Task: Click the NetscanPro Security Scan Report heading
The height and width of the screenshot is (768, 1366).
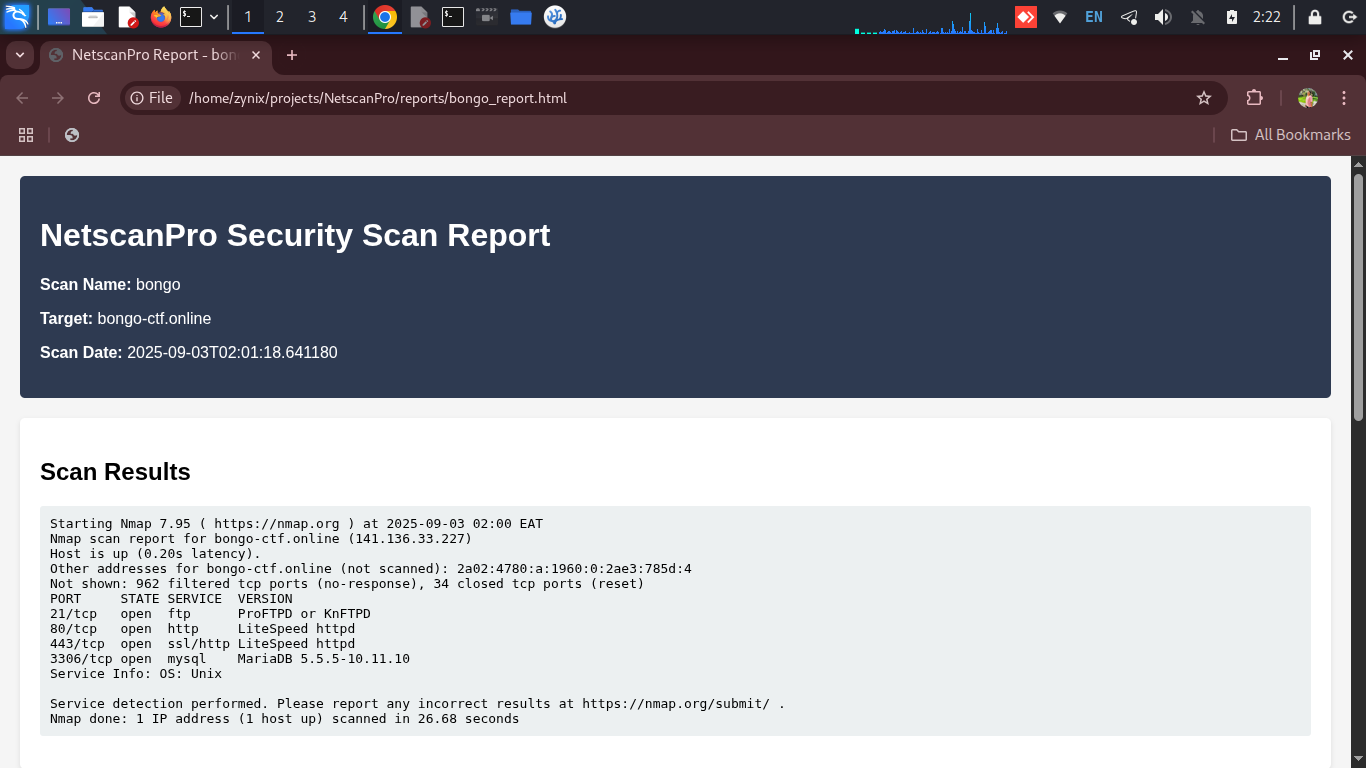Action: 295,235
